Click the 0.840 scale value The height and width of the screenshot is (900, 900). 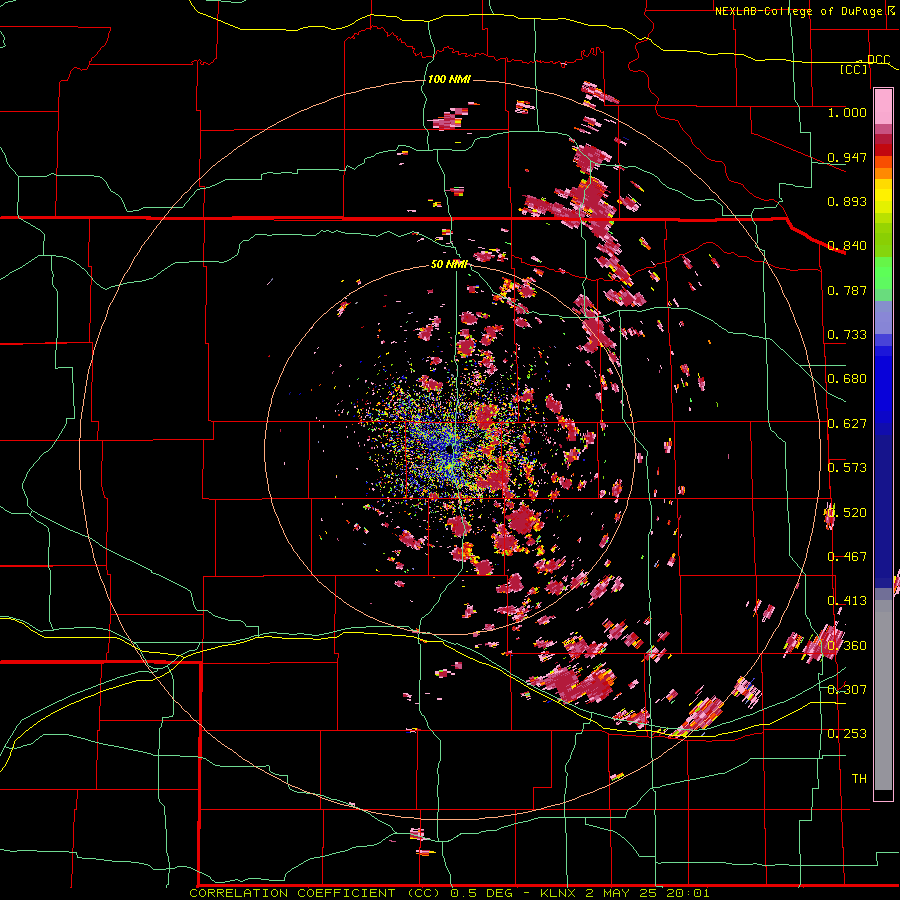pos(847,246)
